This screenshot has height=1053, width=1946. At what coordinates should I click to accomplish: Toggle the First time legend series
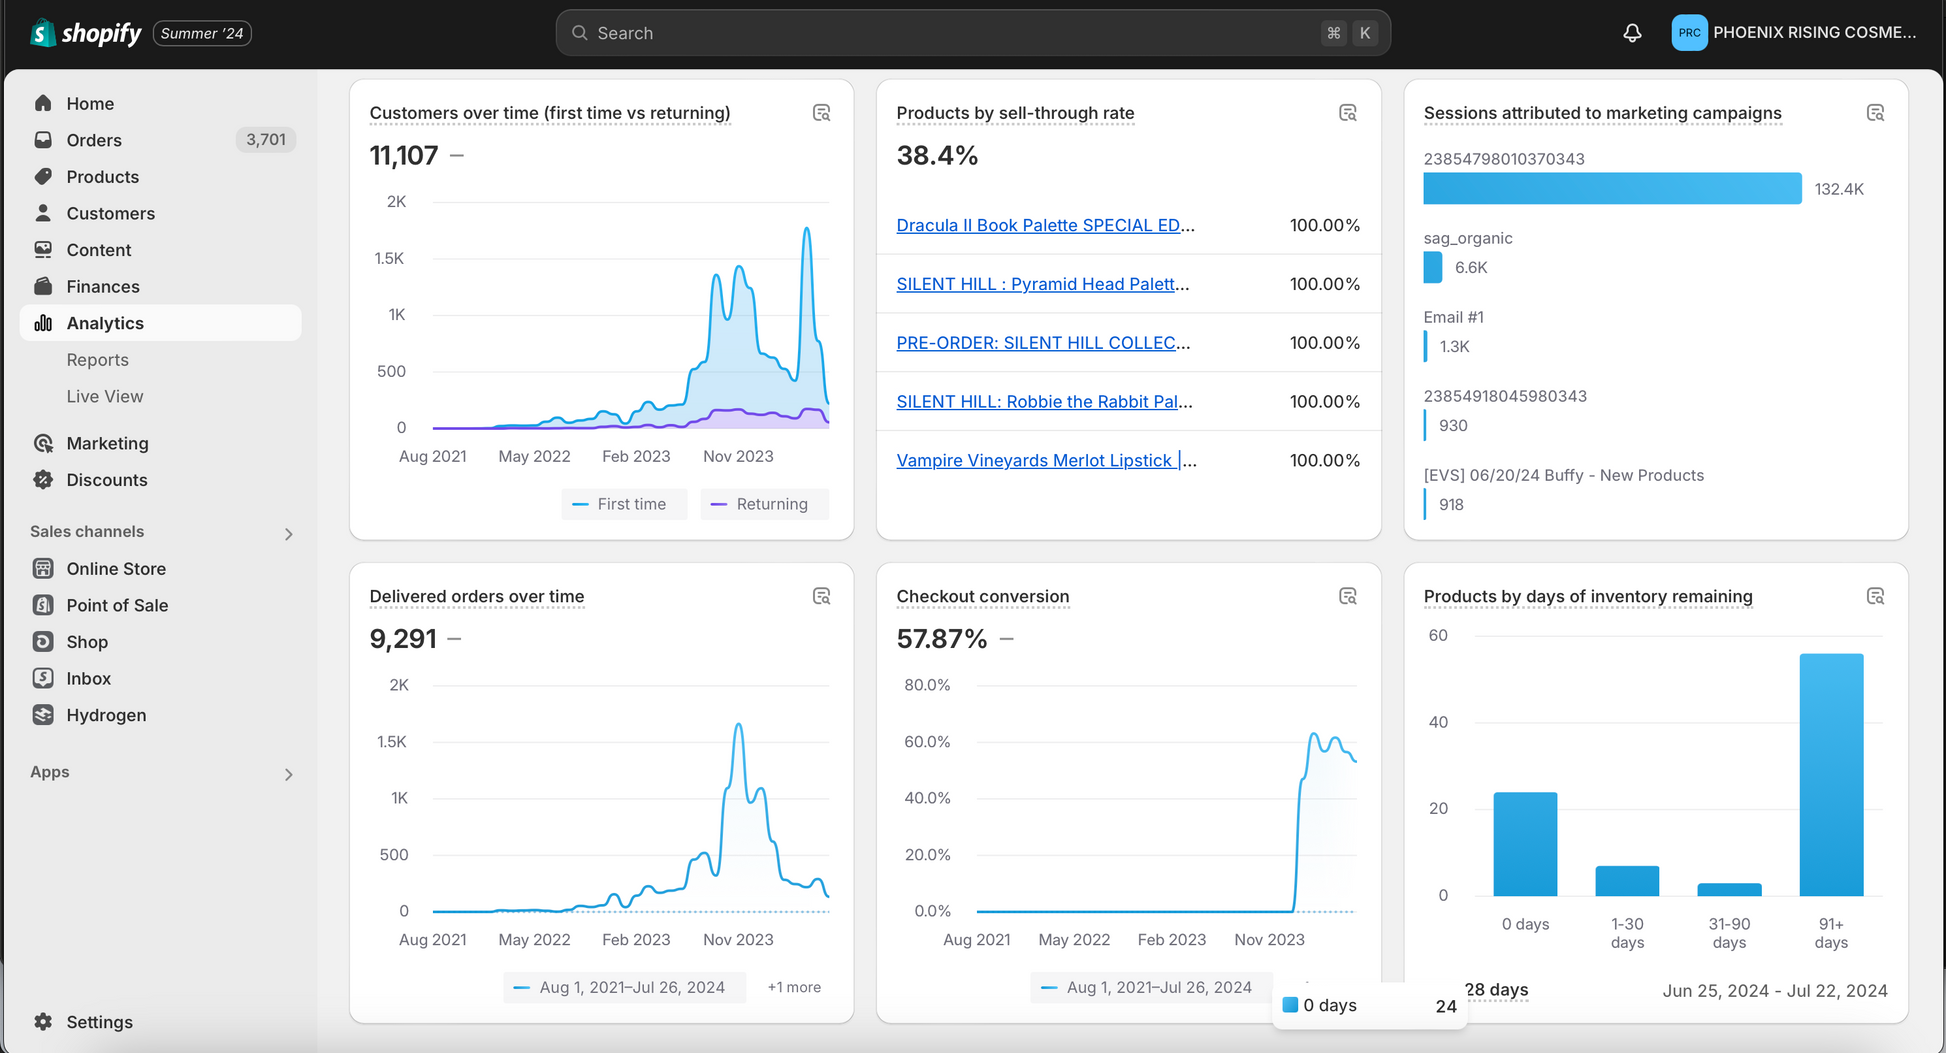point(624,504)
